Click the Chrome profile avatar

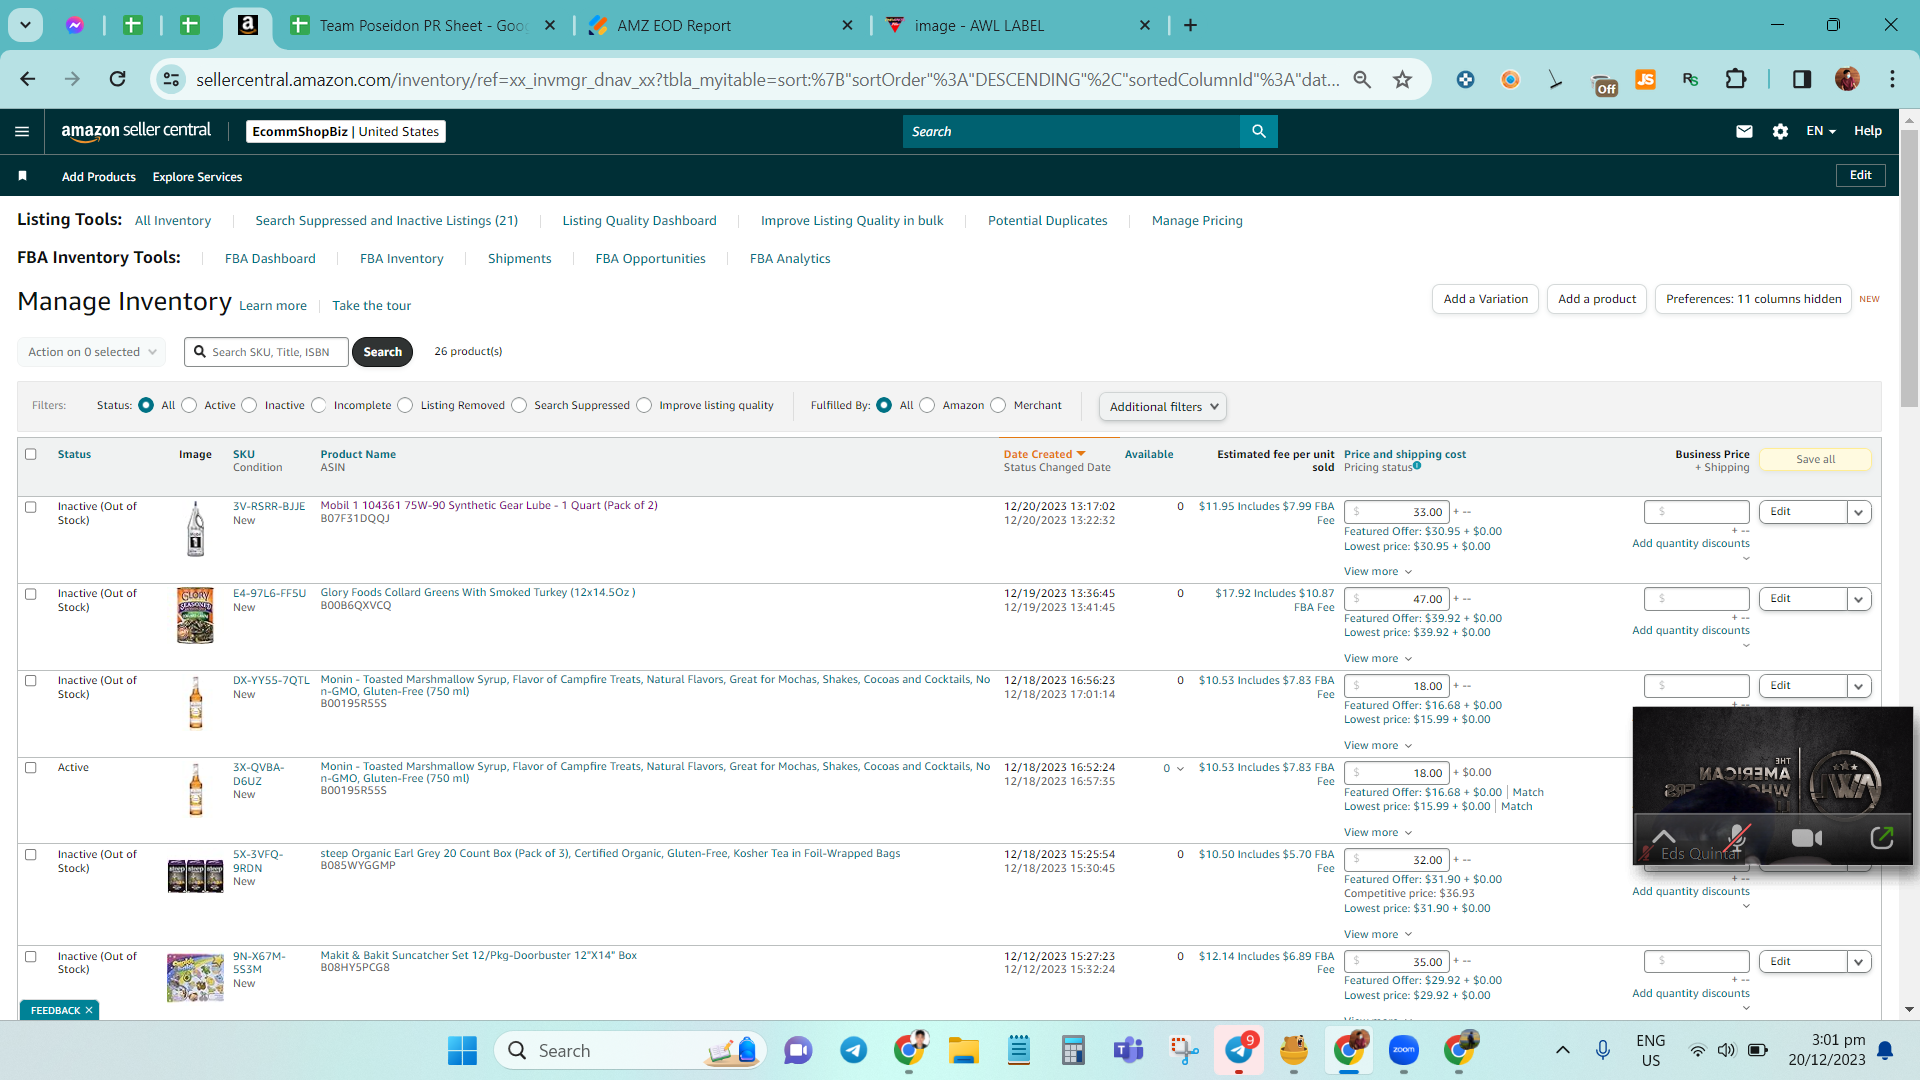coord(1847,79)
